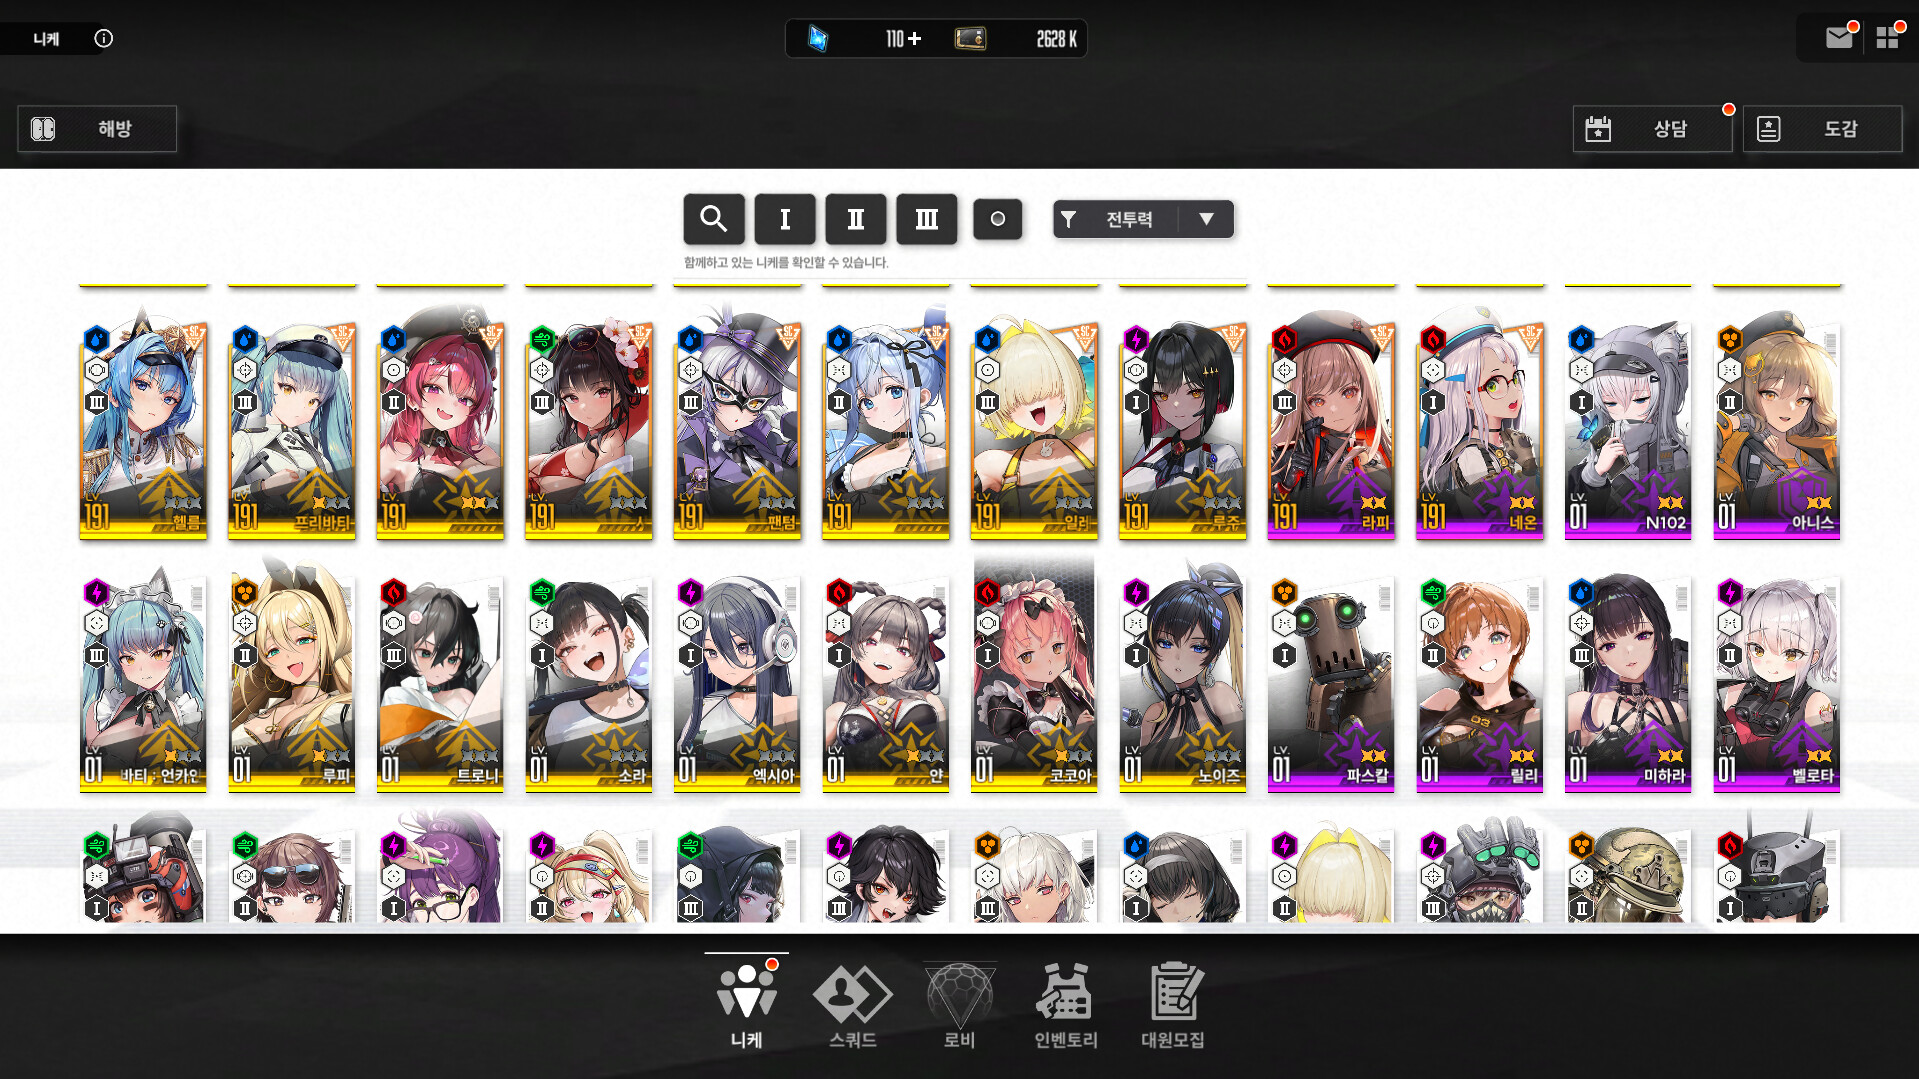Expand the 전투력 sort dropdown arrow

point(1206,219)
